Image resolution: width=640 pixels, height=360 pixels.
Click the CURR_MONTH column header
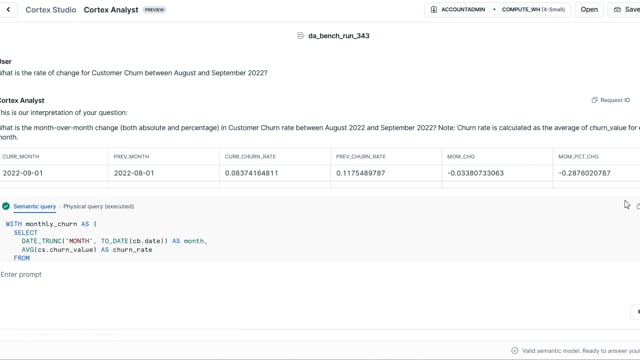tap(21, 156)
